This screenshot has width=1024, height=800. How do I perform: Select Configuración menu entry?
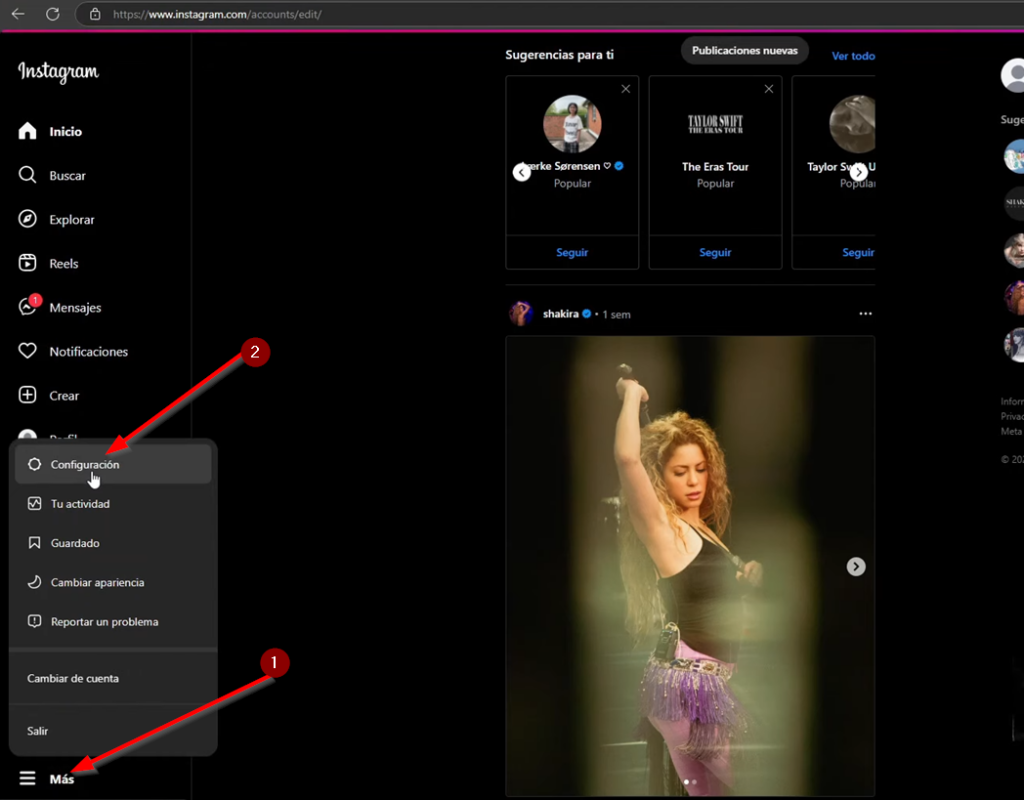point(113,464)
